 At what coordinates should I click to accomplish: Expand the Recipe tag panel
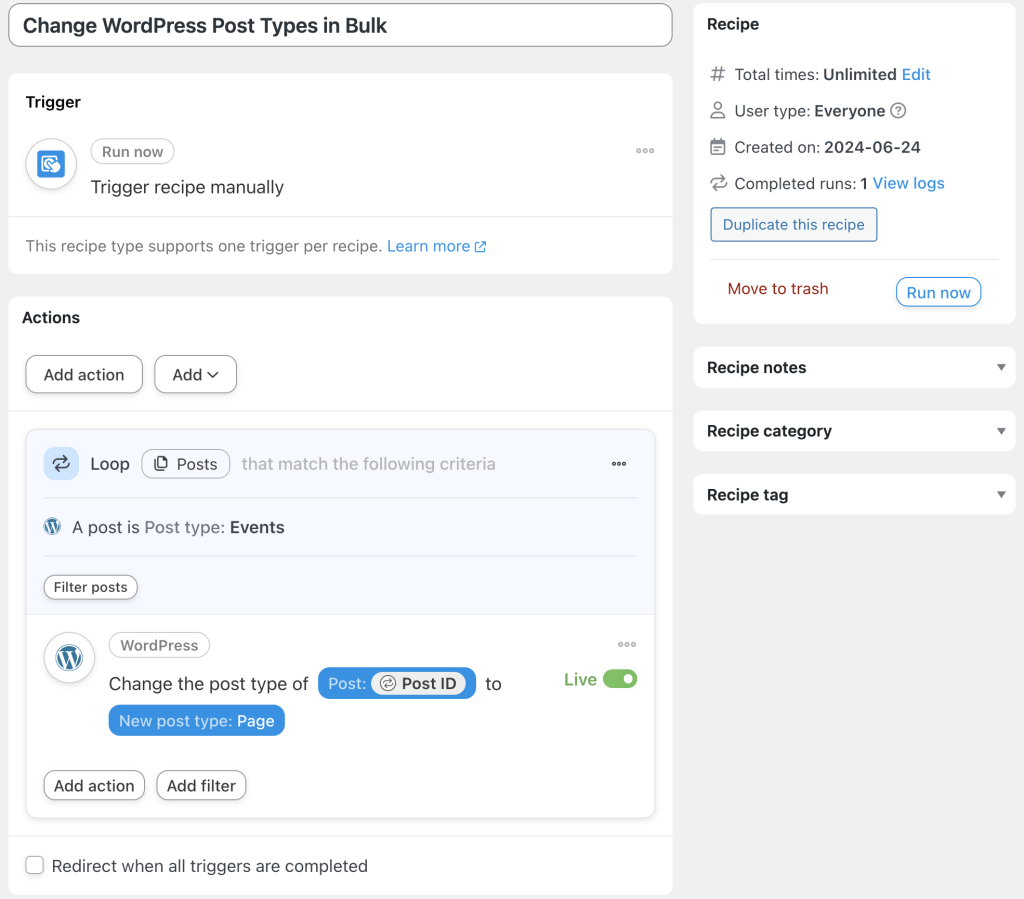tap(1000, 494)
